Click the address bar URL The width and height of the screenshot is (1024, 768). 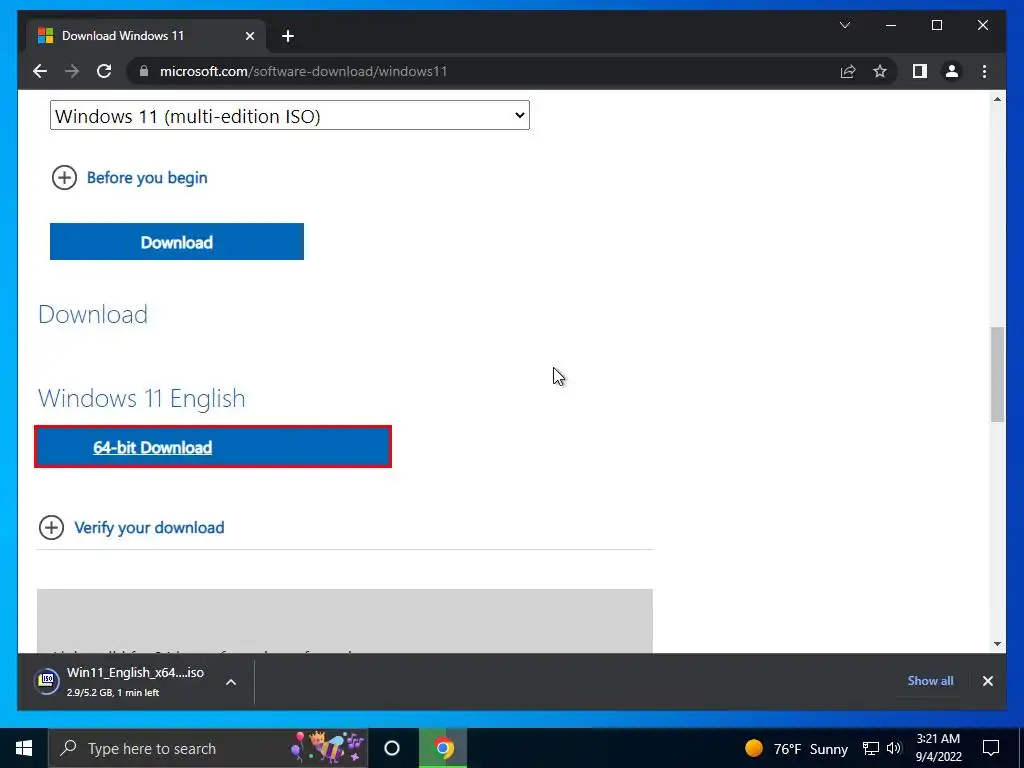[x=304, y=71]
